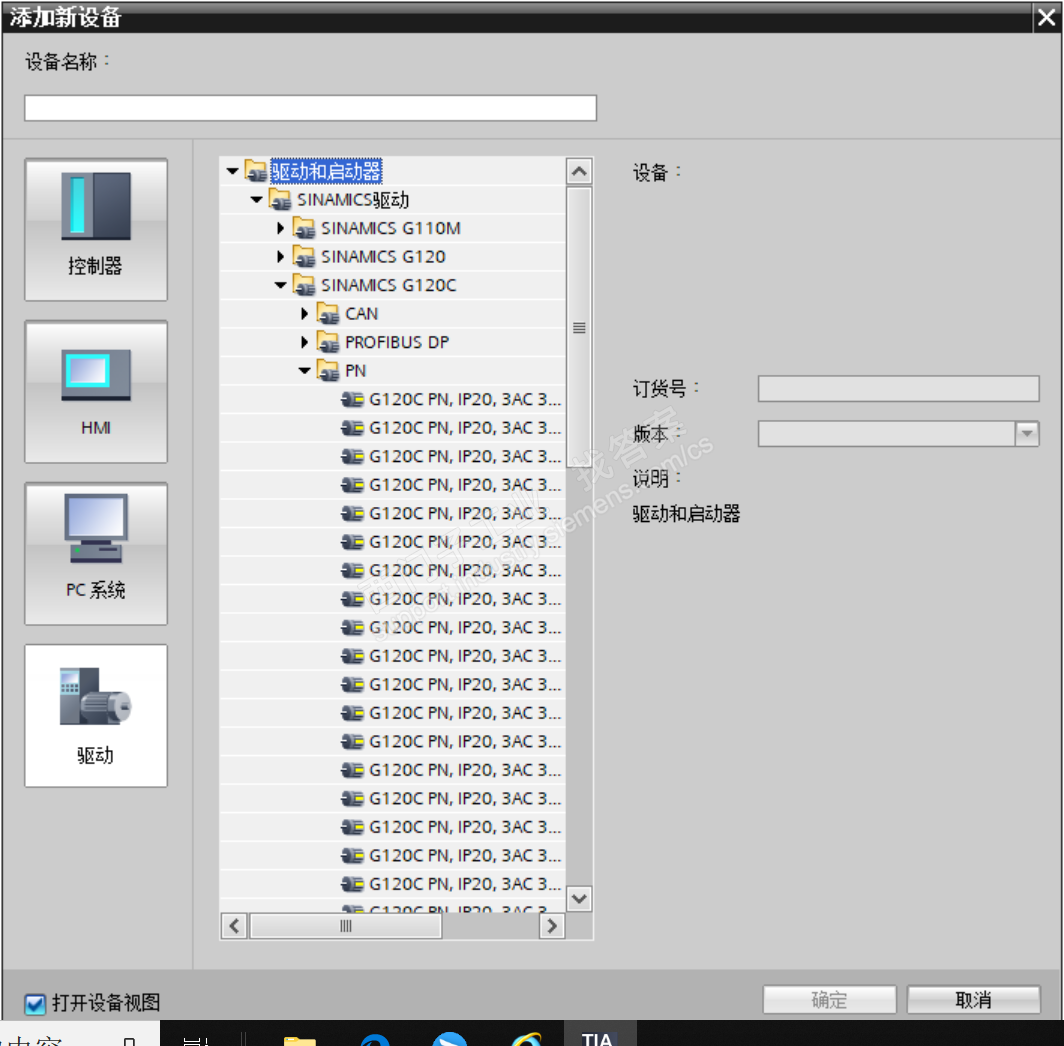
Task: Click the vertical scrollbar thumb in tree
Action: coord(579,328)
